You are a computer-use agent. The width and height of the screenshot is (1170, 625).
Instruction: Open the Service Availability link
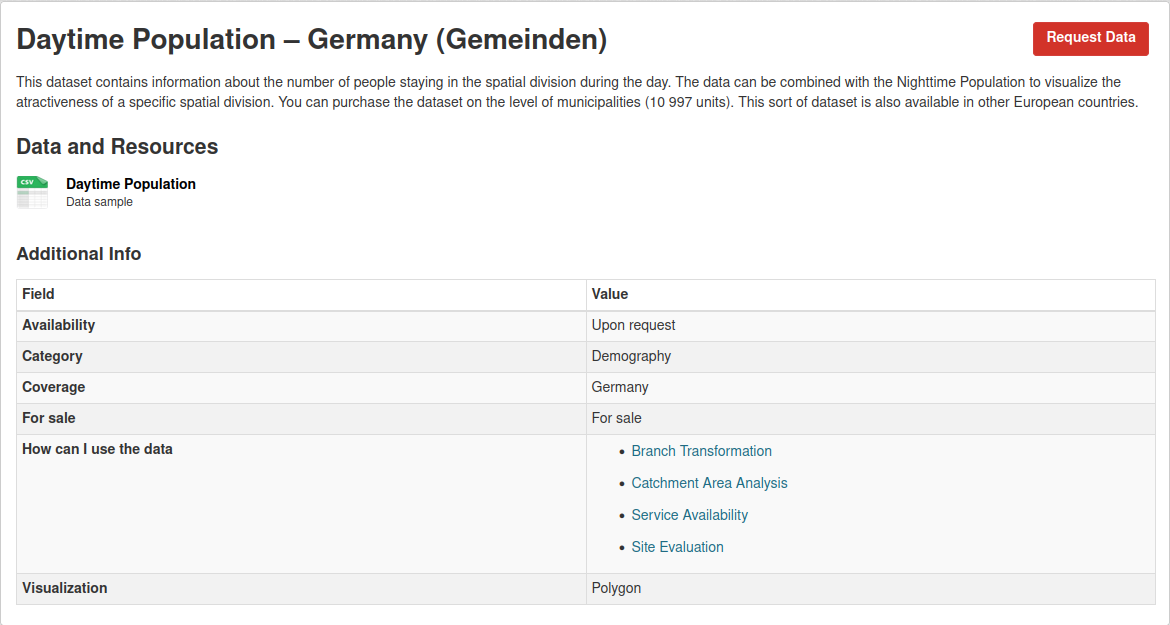coord(689,515)
